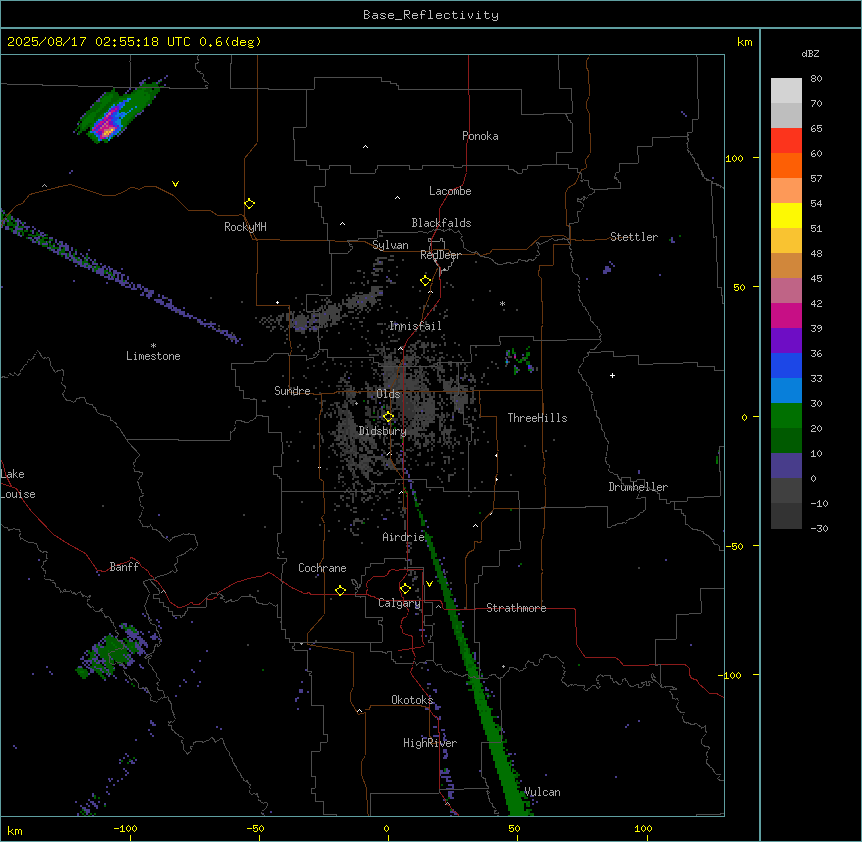The width and height of the screenshot is (862, 842).
Task: Click the Limestone label
Action: pyautogui.click(x=153, y=356)
